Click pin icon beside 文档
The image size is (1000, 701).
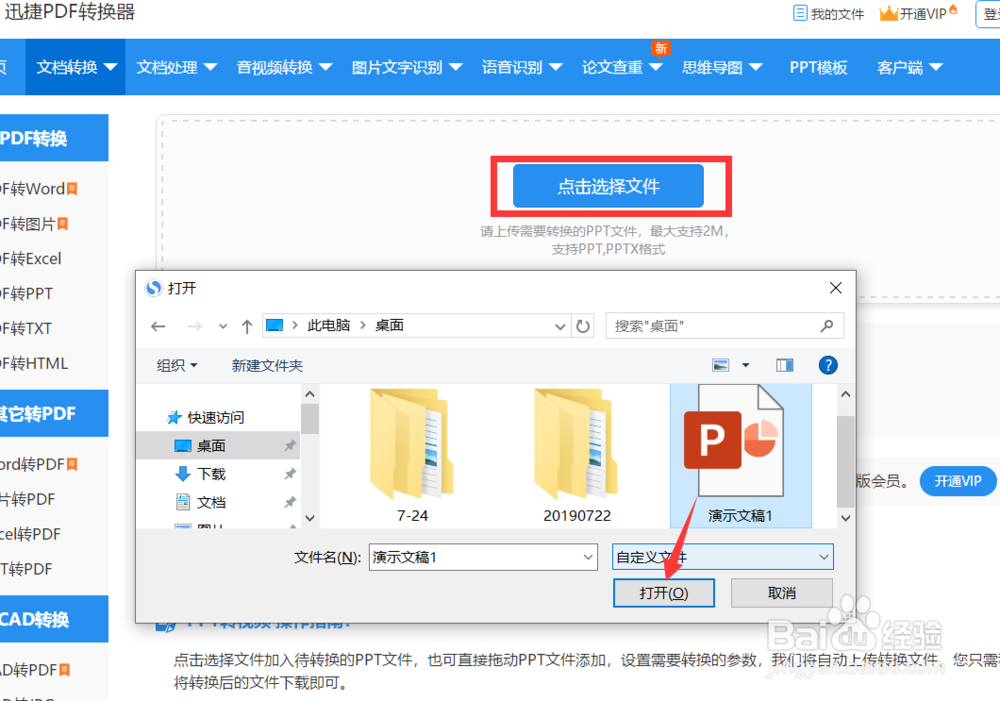[x=290, y=502]
